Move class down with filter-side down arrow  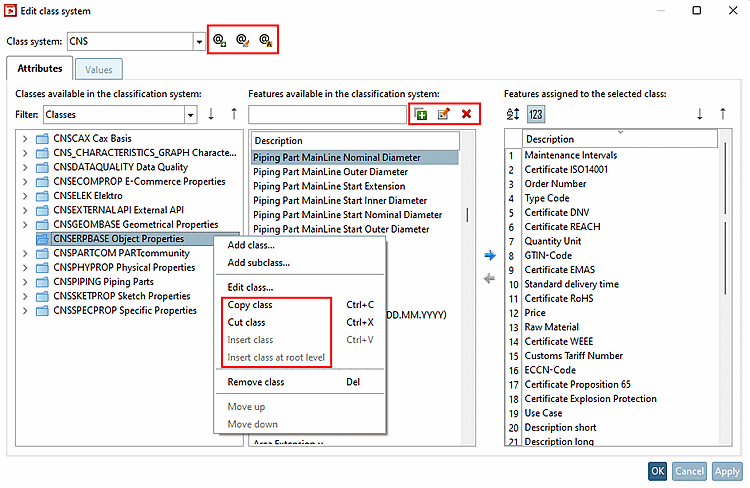pos(211,114)
